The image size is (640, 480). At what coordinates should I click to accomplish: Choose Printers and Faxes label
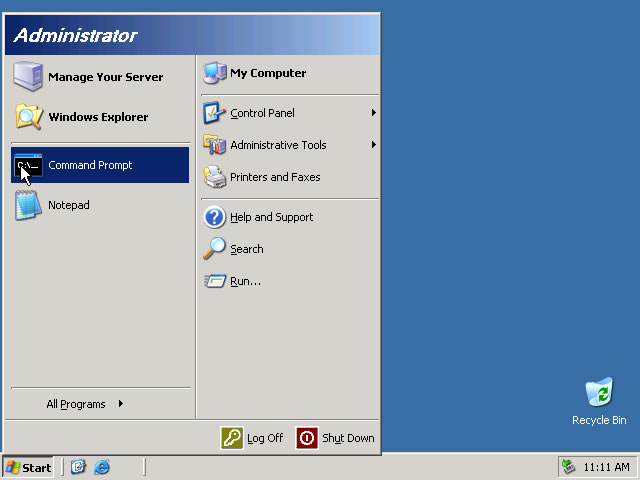275,177
